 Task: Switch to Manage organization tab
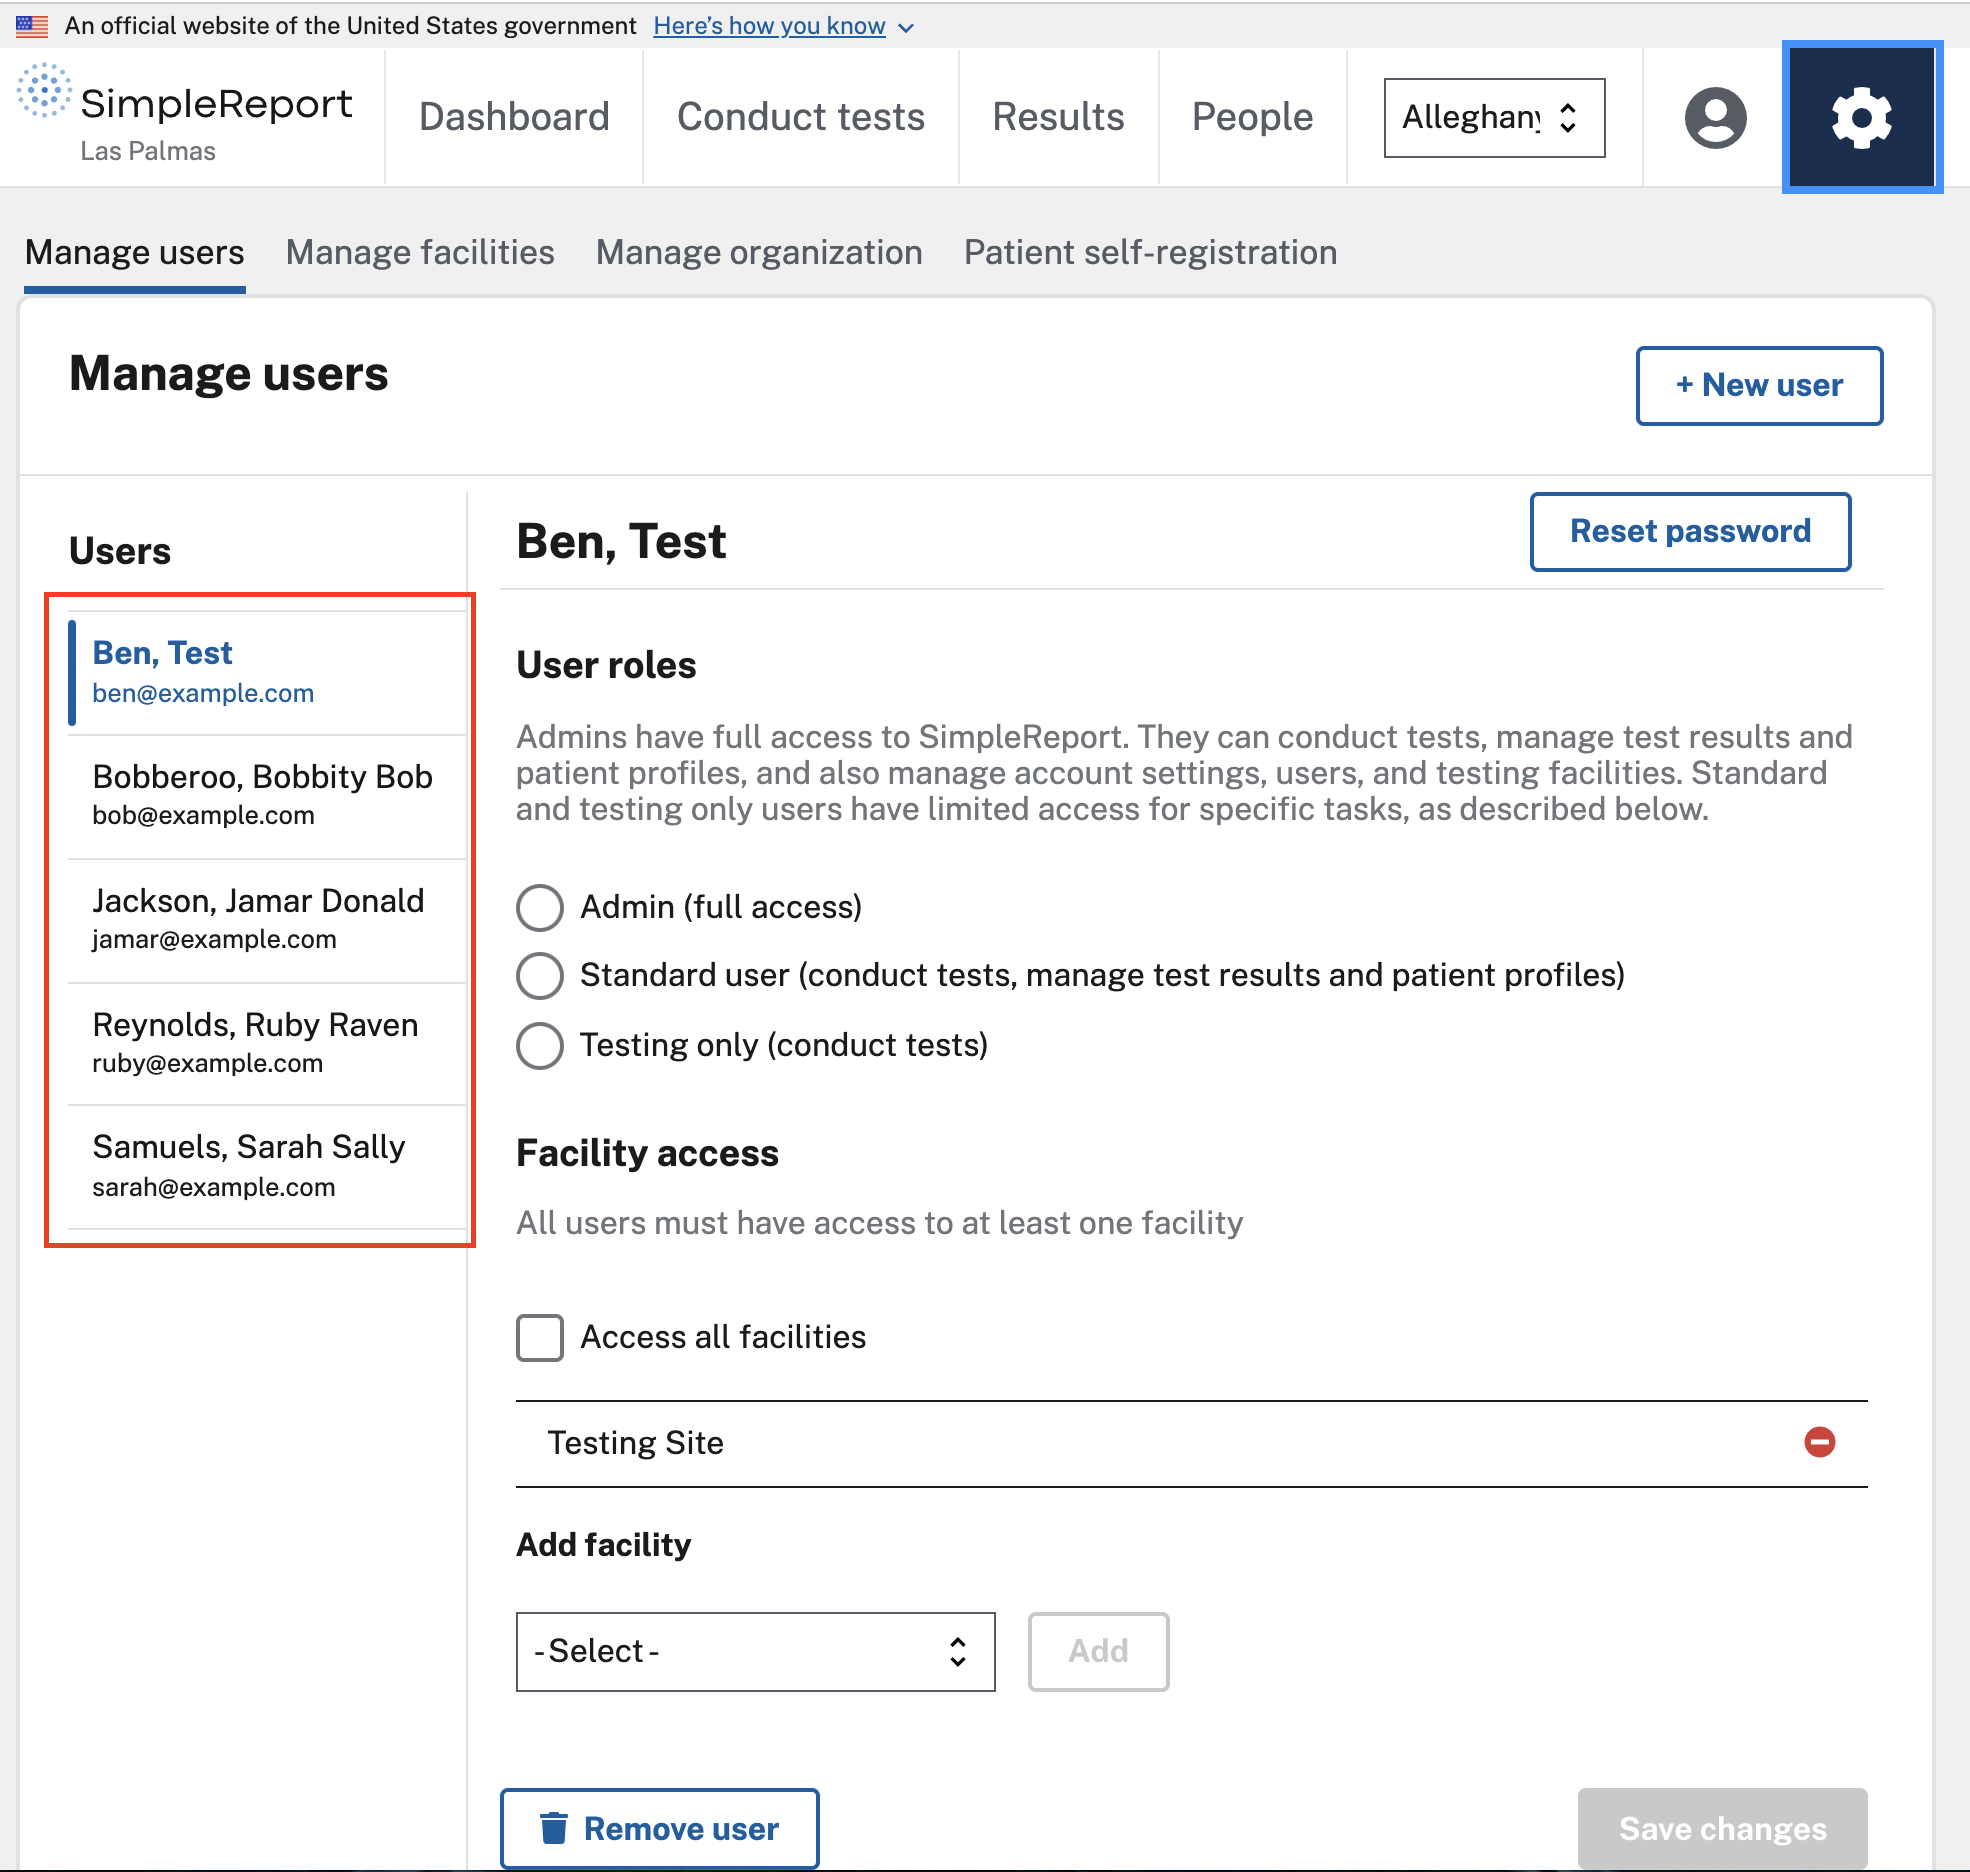pos(759,253)
